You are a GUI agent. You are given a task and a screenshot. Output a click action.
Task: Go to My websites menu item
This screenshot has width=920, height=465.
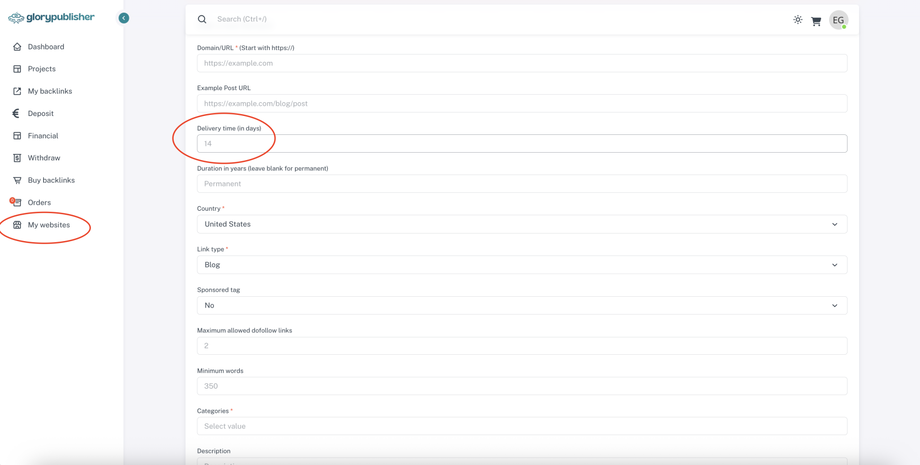(x=49, y=225)
